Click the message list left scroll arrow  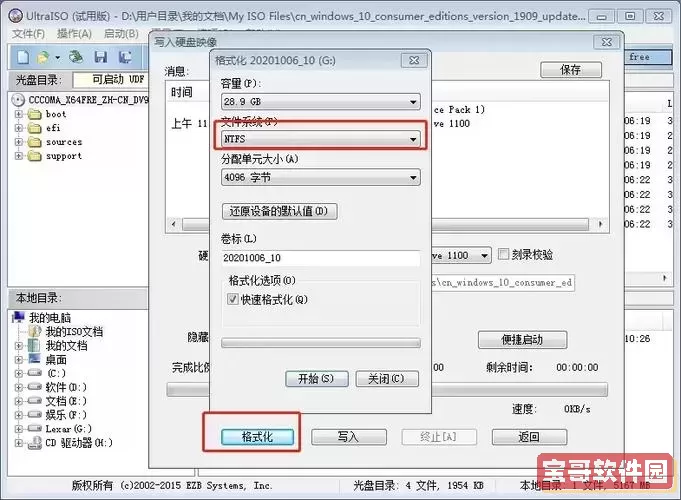(174, 224)
